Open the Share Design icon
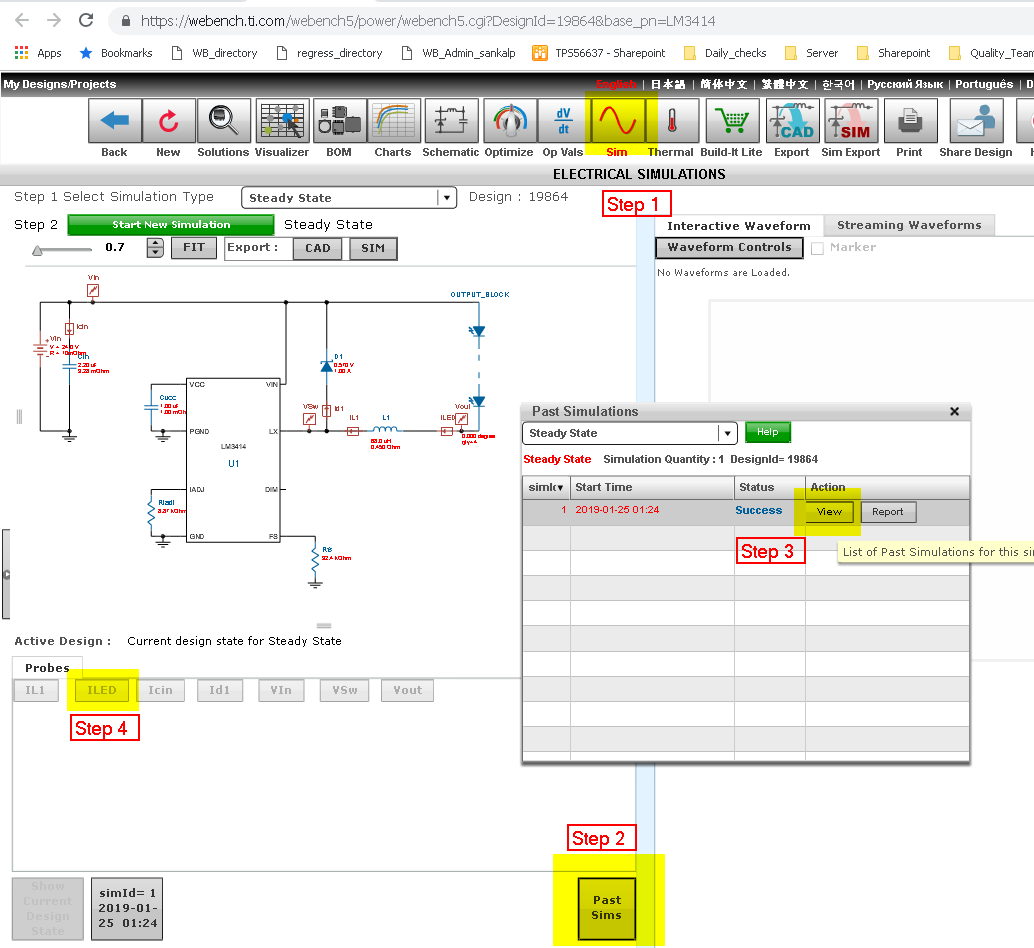This screenshot has height=948, width=1034. (x=977, y=121)
